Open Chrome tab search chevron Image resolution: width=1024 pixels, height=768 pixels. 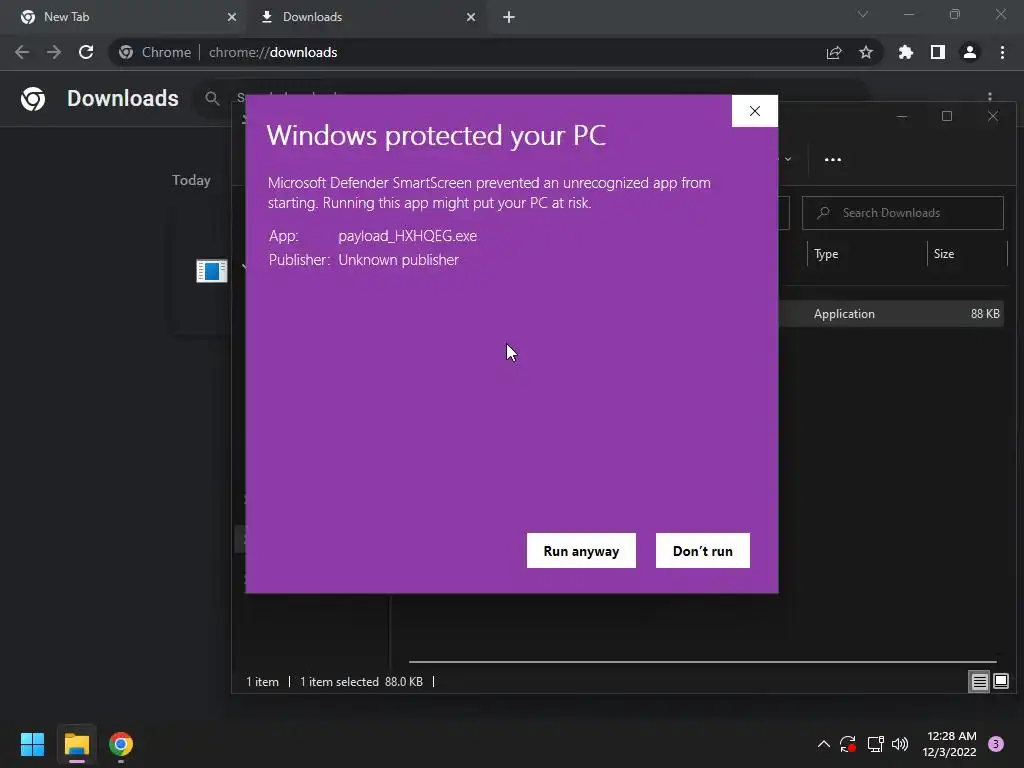coord(863,14)
